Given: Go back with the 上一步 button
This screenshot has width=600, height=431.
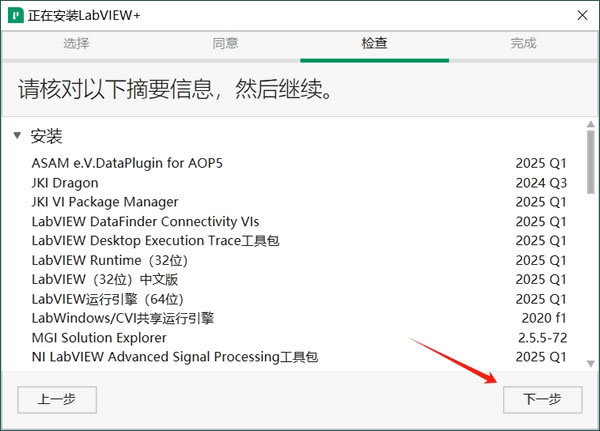Looking at the screenshot, I should (57, 399).
